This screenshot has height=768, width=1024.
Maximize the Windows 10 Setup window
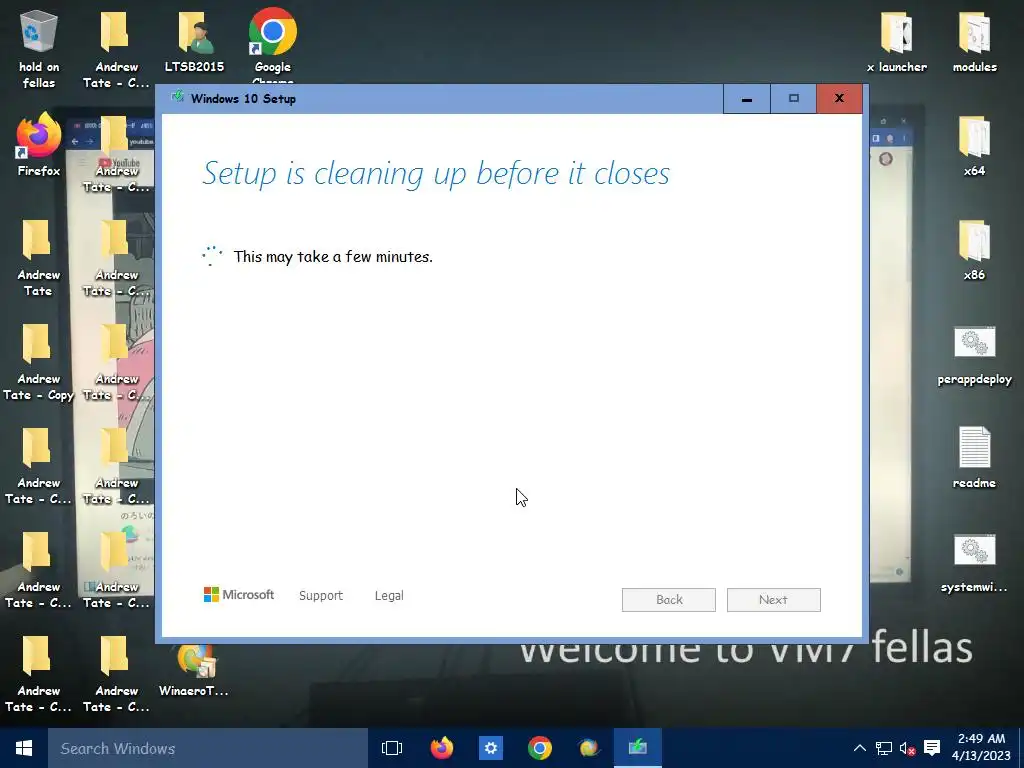tap(793, 99)
